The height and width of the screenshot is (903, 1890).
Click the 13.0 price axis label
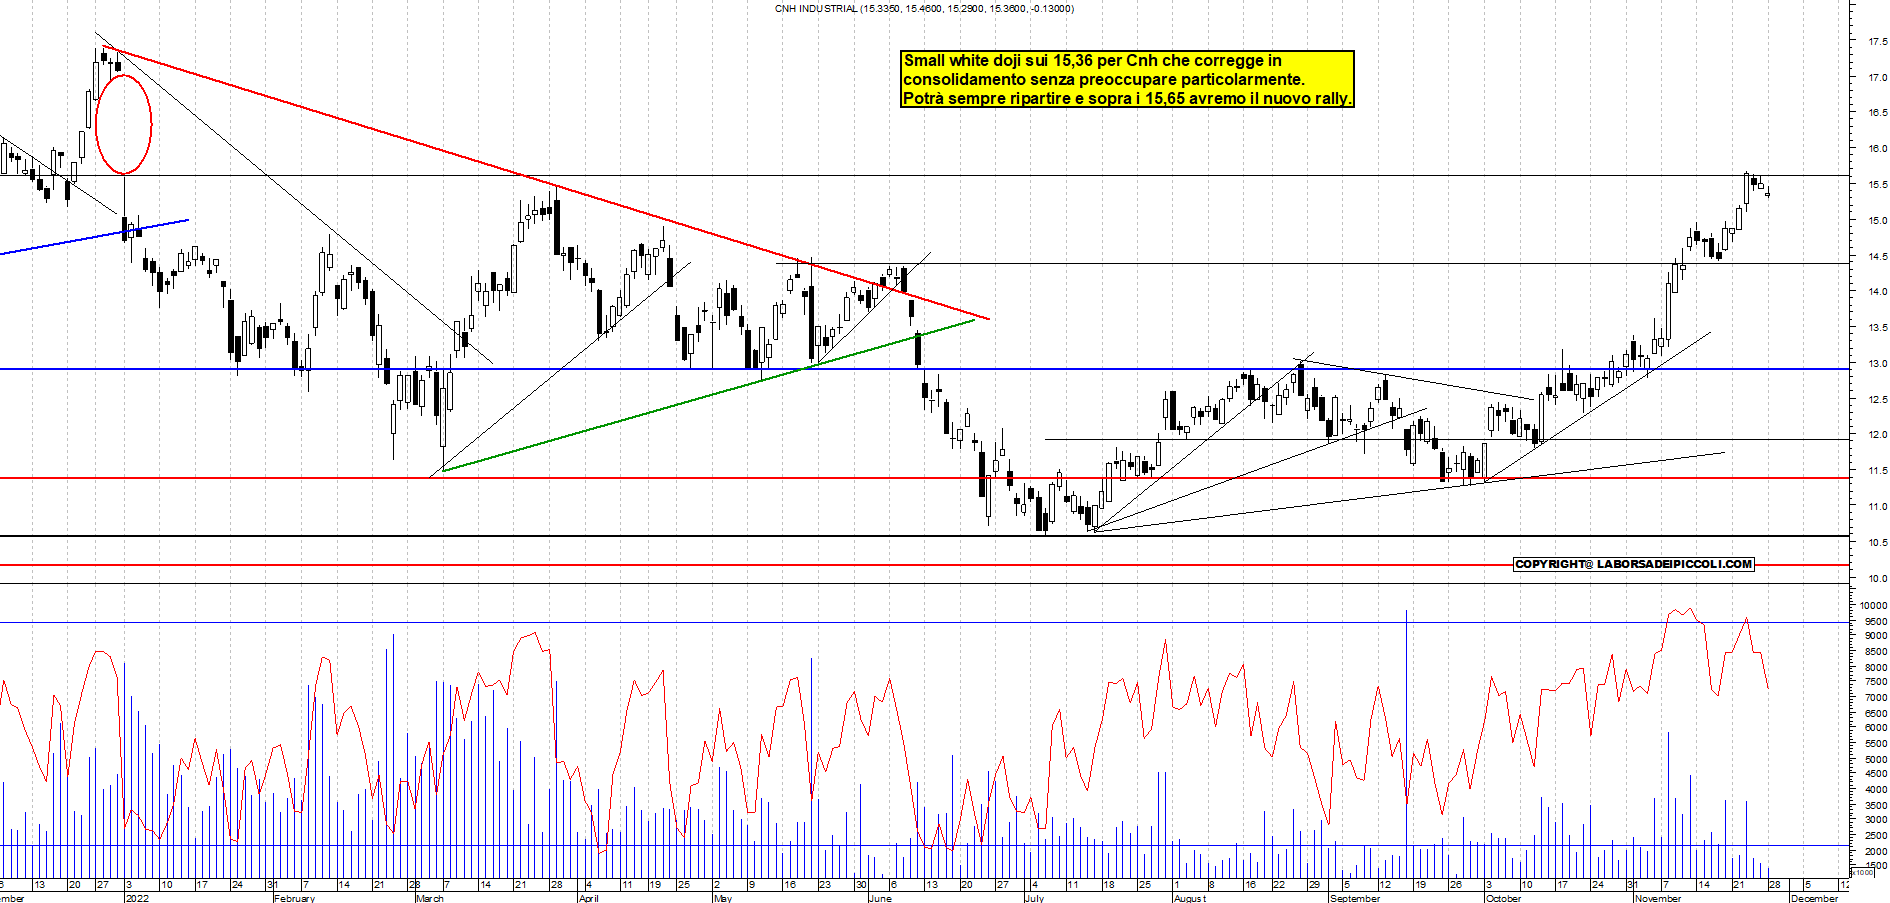point(1877,364)
